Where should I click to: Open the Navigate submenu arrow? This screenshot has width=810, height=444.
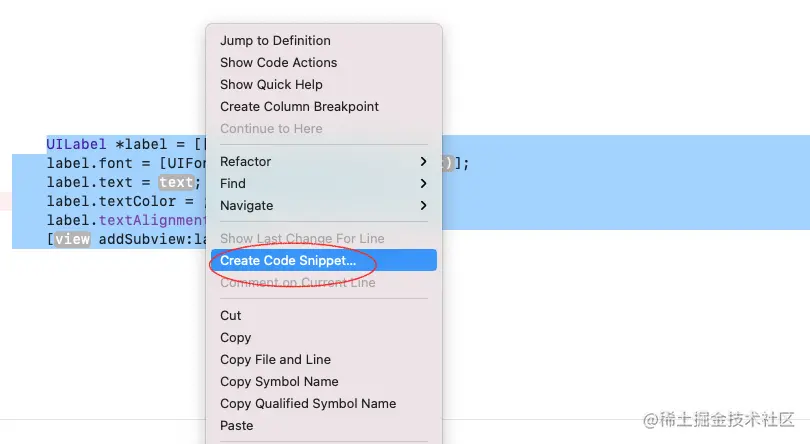point(424,206)
